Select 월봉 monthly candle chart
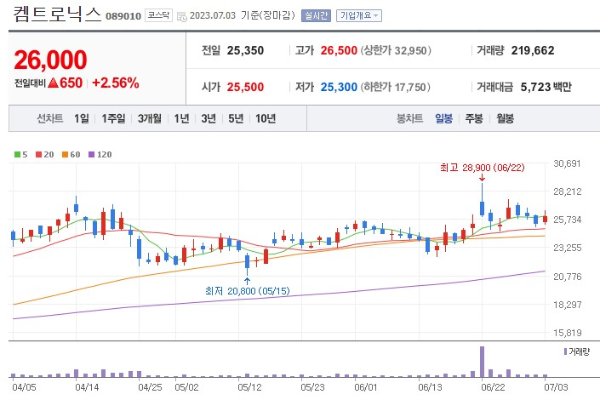The width and height of the screenshot is (600, 410). (505, 119)
